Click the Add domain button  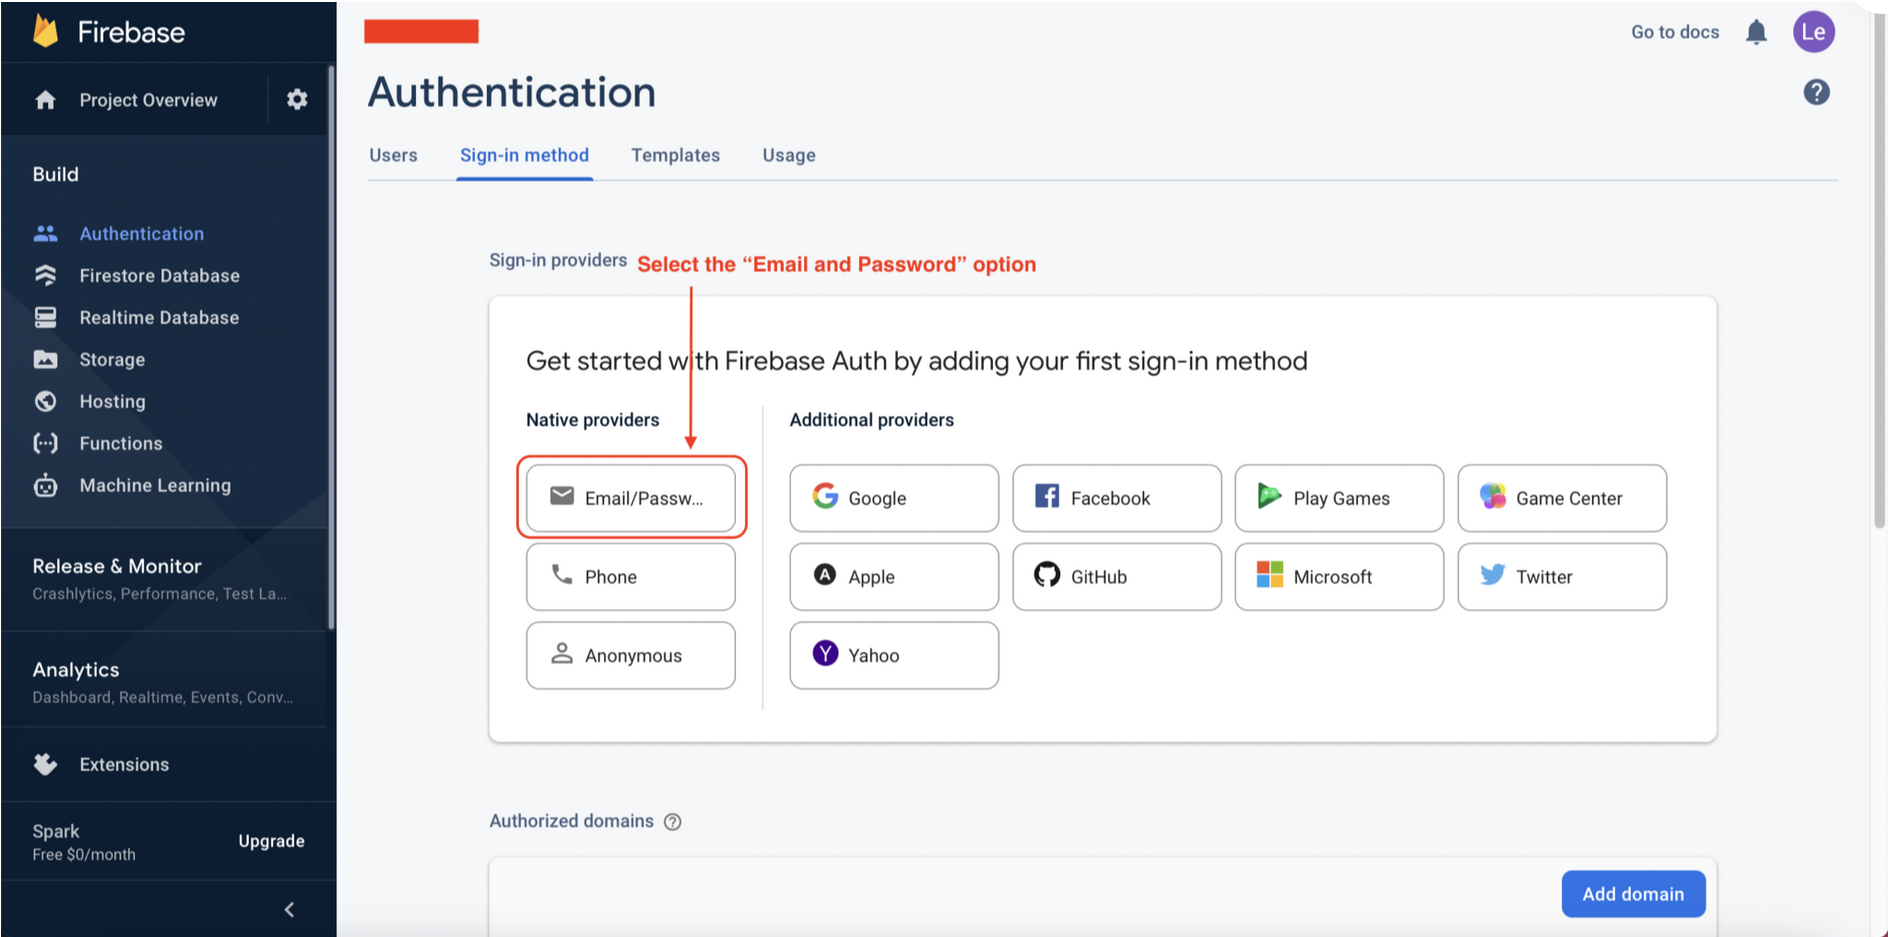(1632, 894)
